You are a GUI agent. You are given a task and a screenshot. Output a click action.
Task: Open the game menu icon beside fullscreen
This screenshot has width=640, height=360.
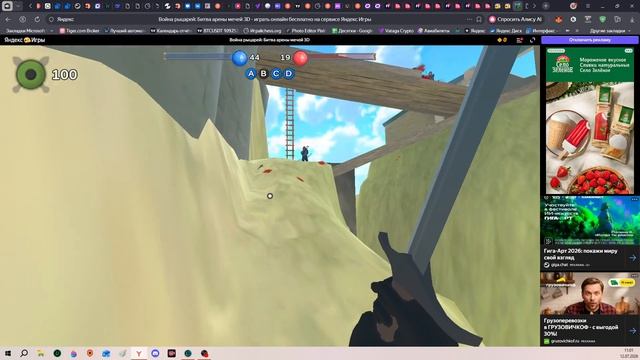tap(520, 40)
